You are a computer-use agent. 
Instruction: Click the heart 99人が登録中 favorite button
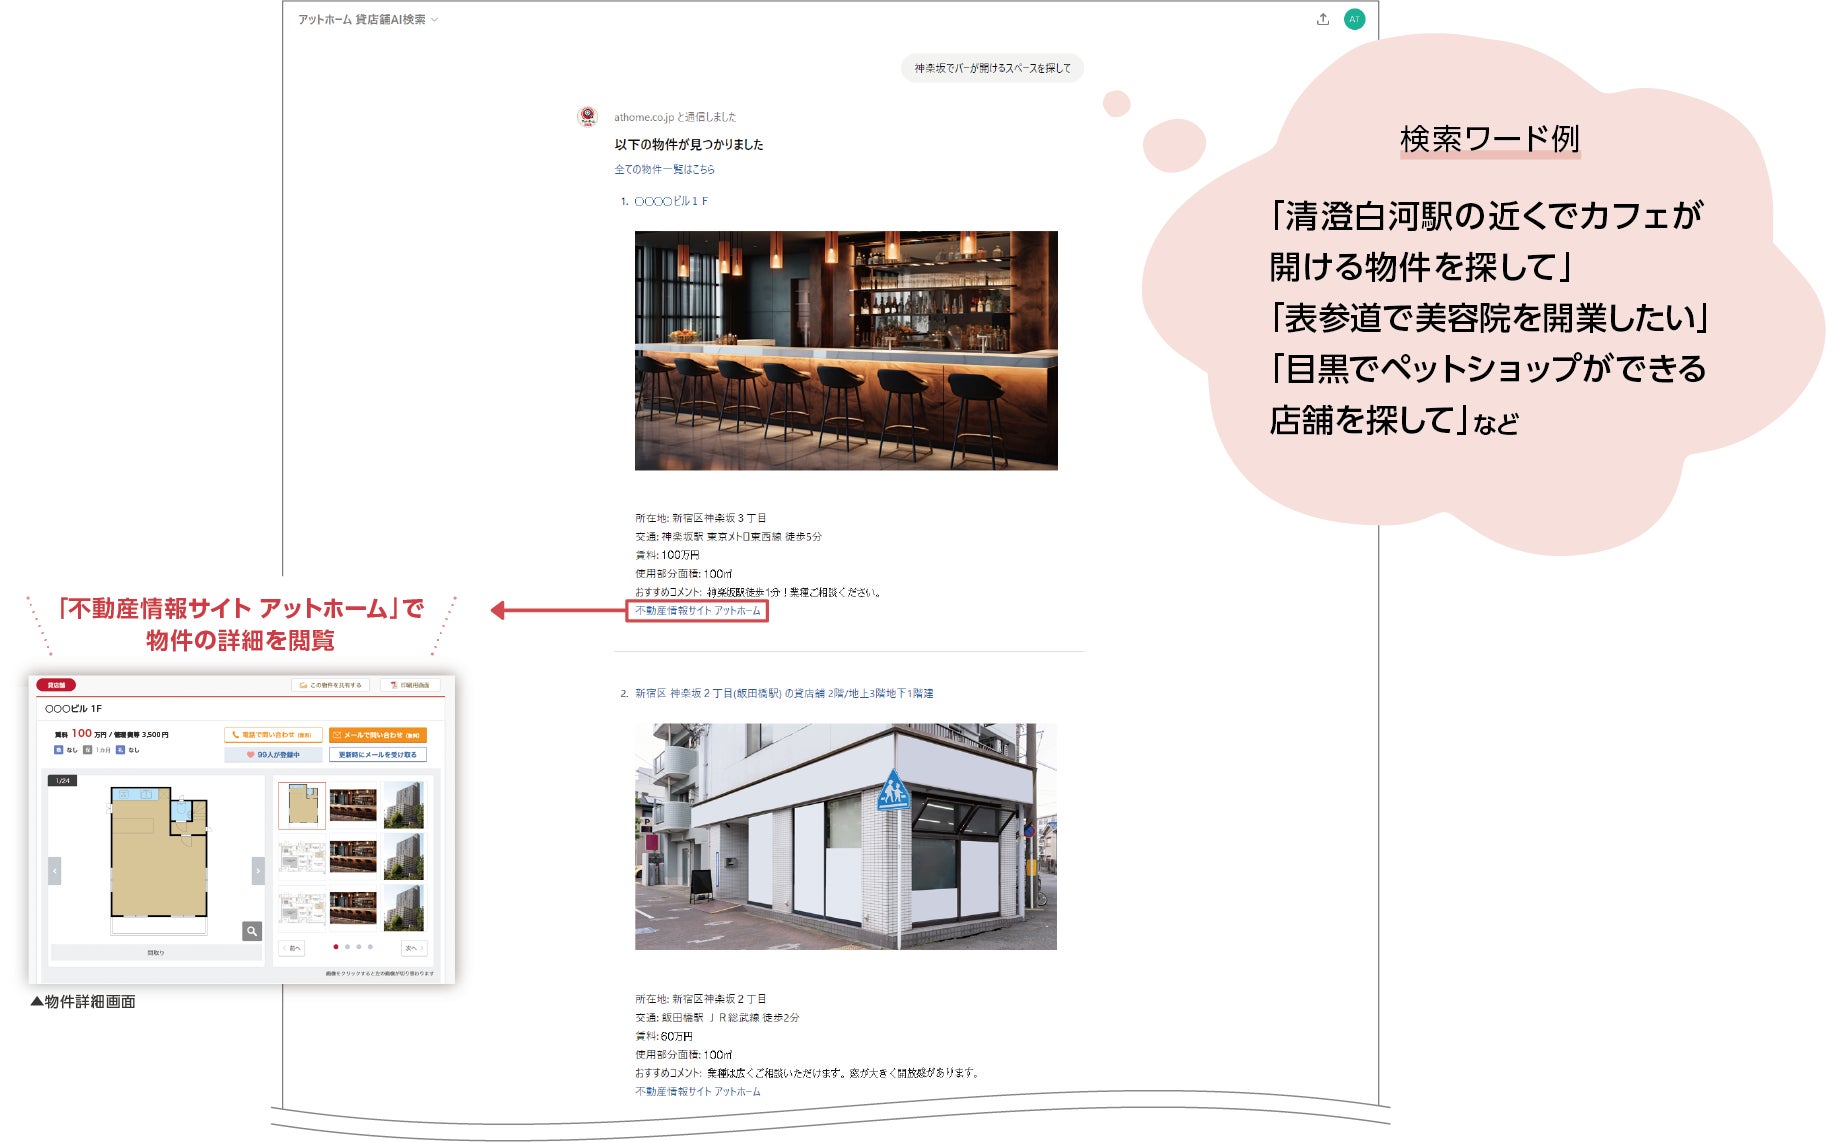tap(273, 755)
